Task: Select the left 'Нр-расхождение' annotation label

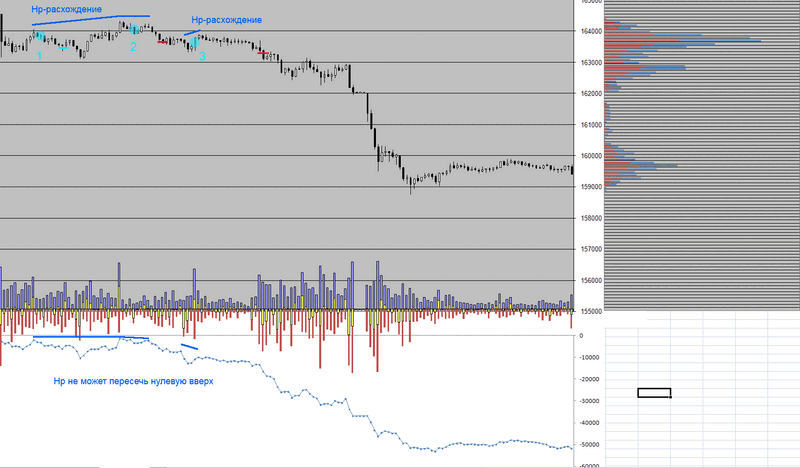Action: [65, 9]
